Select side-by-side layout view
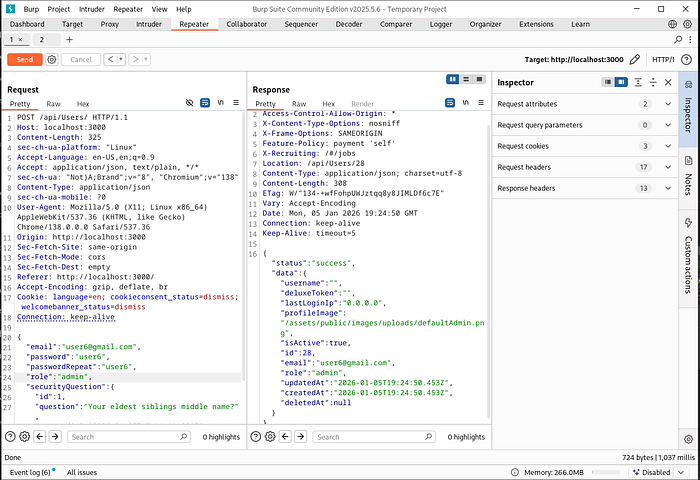 [x=453, y=79]
